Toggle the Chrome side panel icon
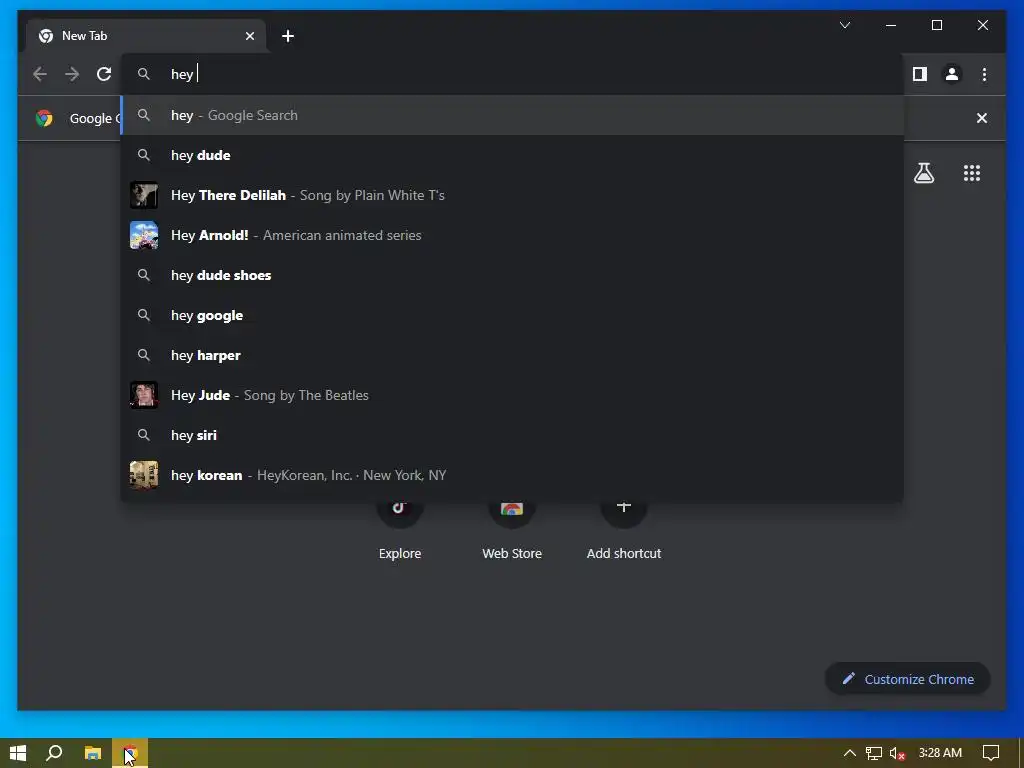This screenshot has width=1024, height=768. (920, 74)
